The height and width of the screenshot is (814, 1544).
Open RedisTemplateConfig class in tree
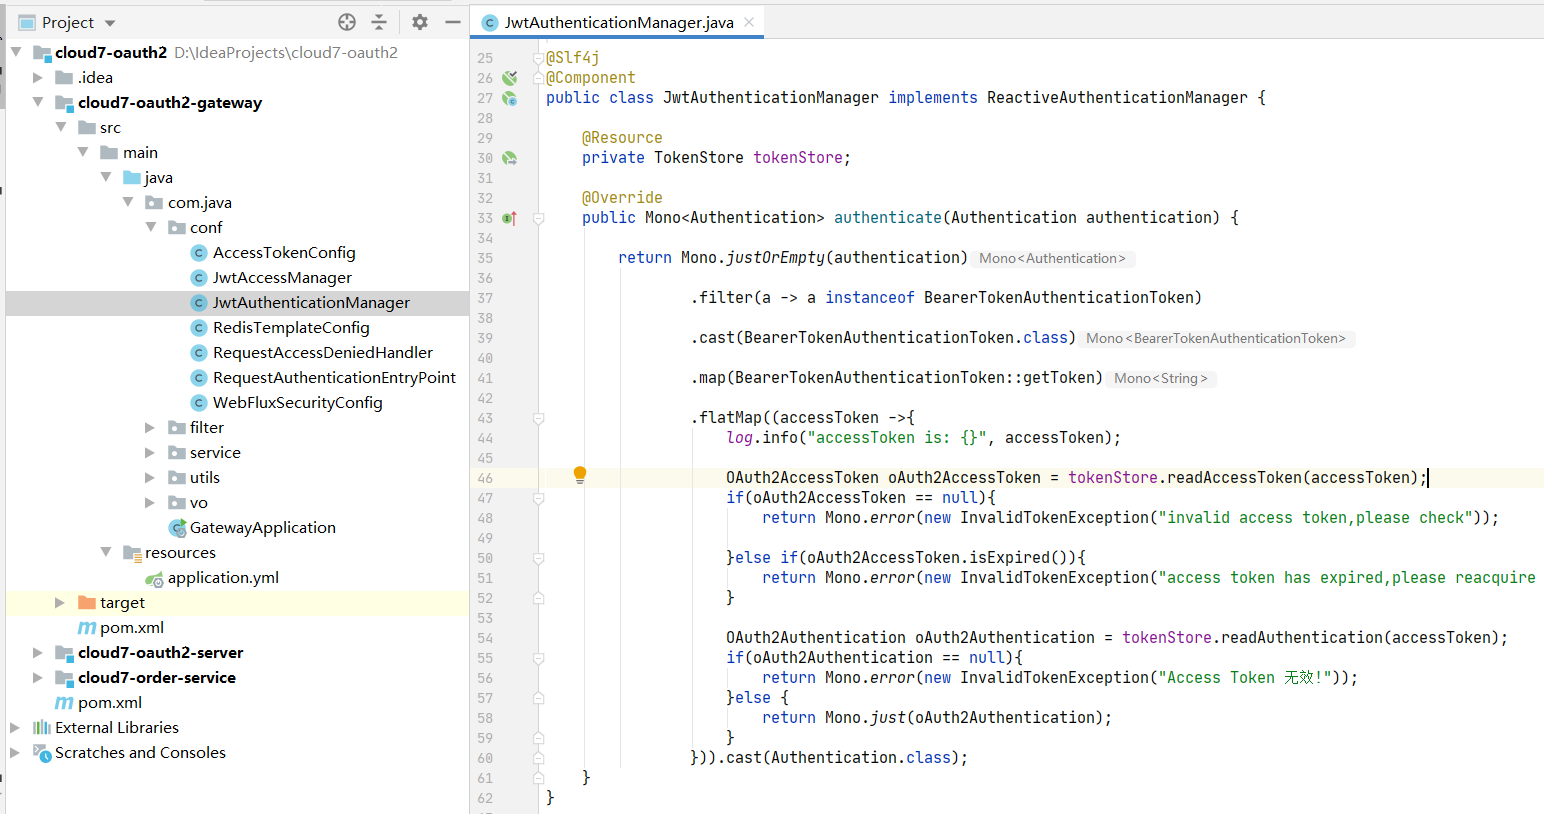tap(291, 327)
